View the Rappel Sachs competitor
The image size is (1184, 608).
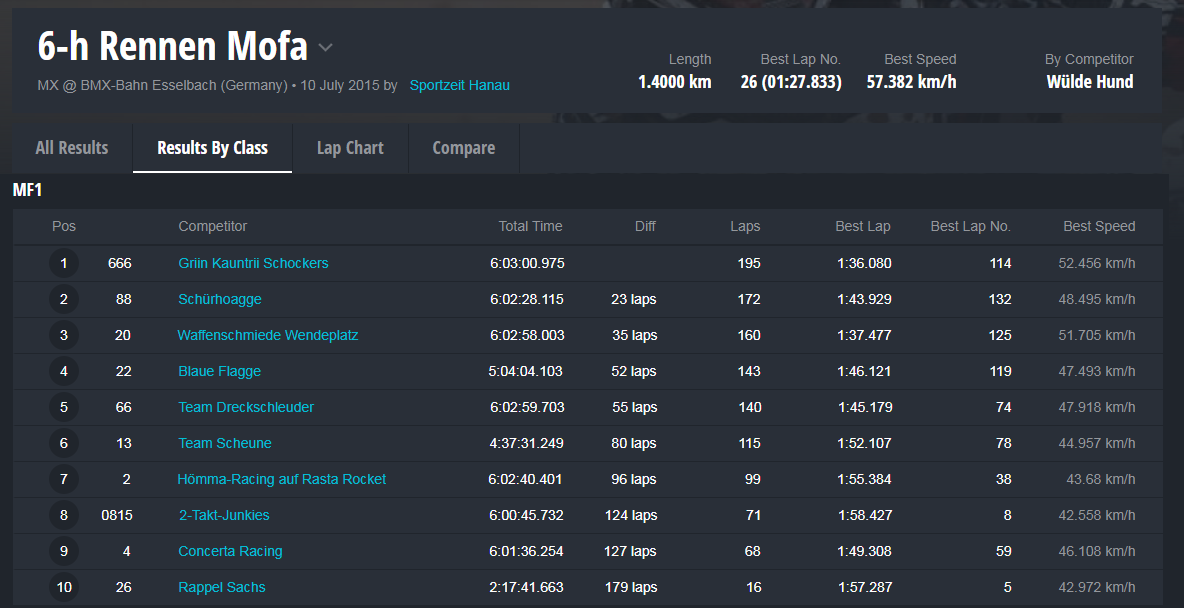pyautogui.click(x=222, y=587)
